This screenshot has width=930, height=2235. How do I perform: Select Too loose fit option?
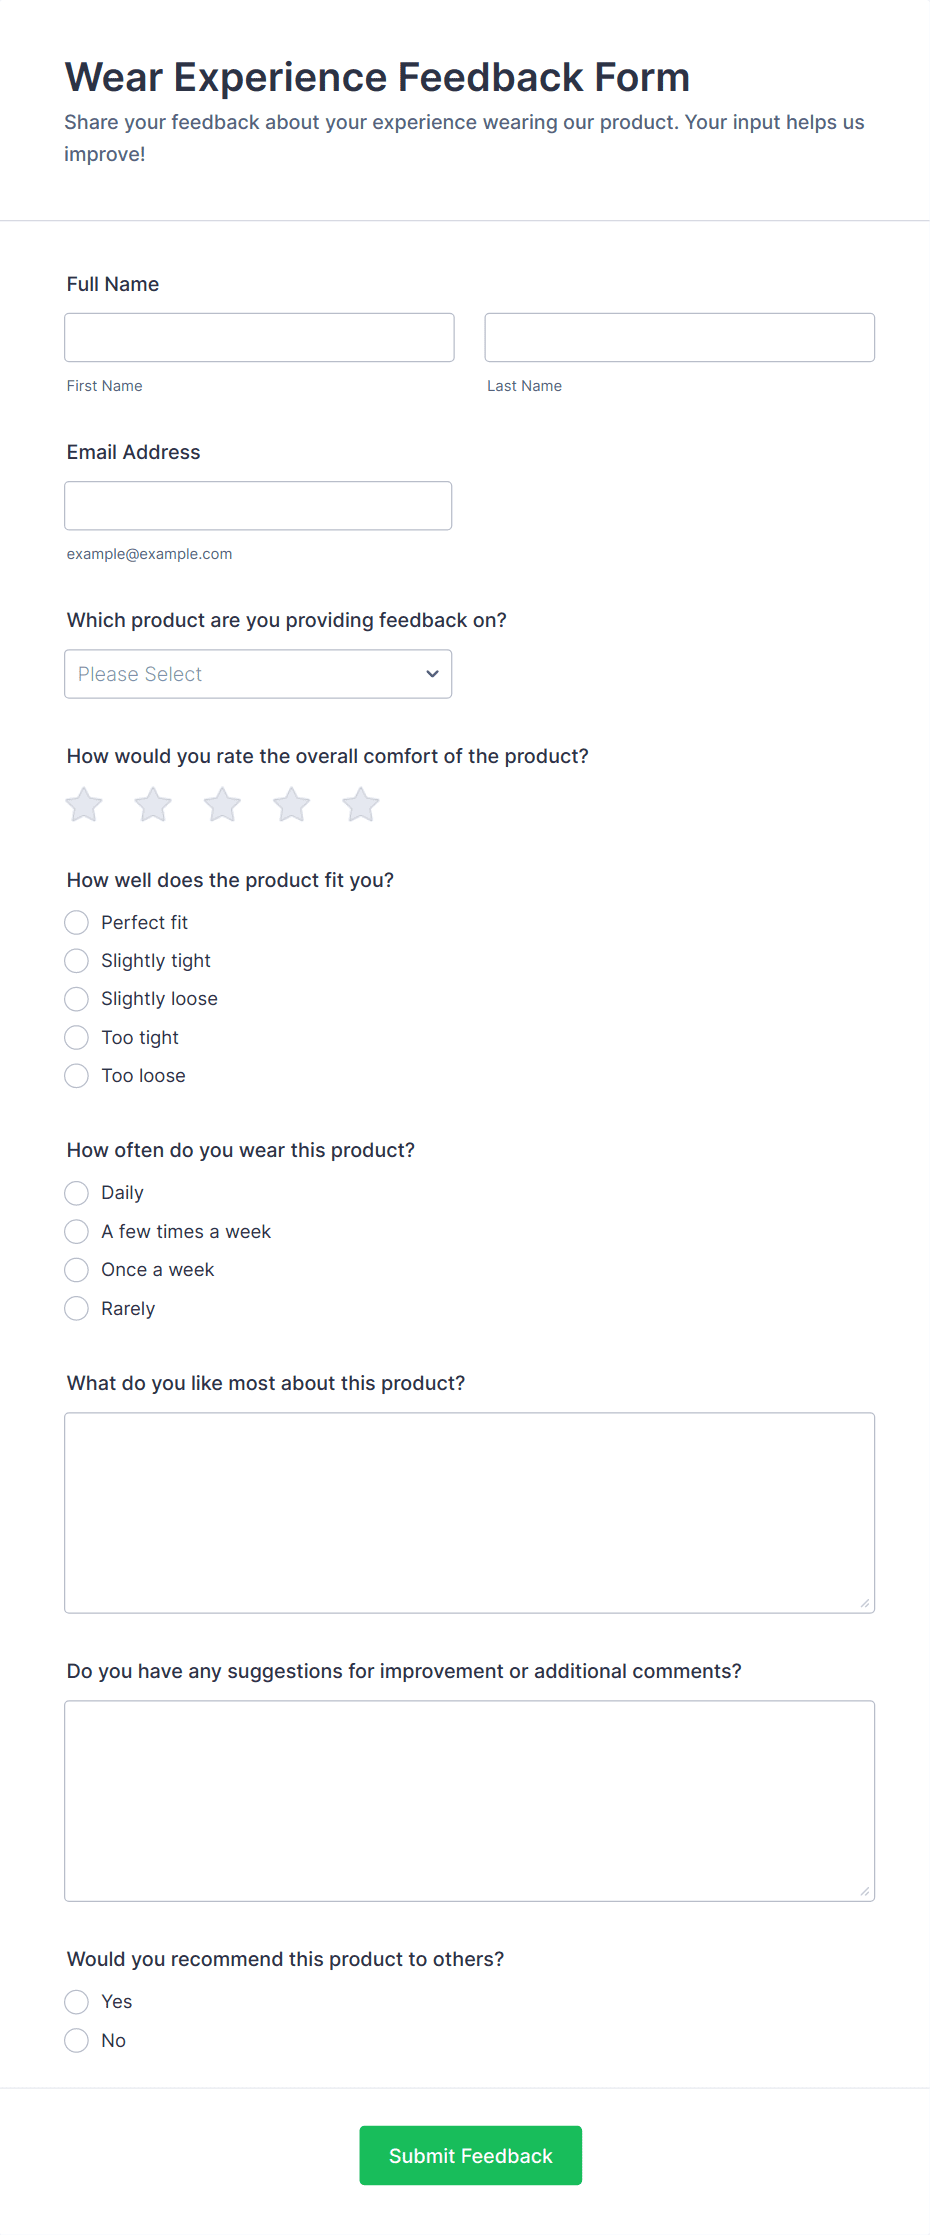point(76,1076)
